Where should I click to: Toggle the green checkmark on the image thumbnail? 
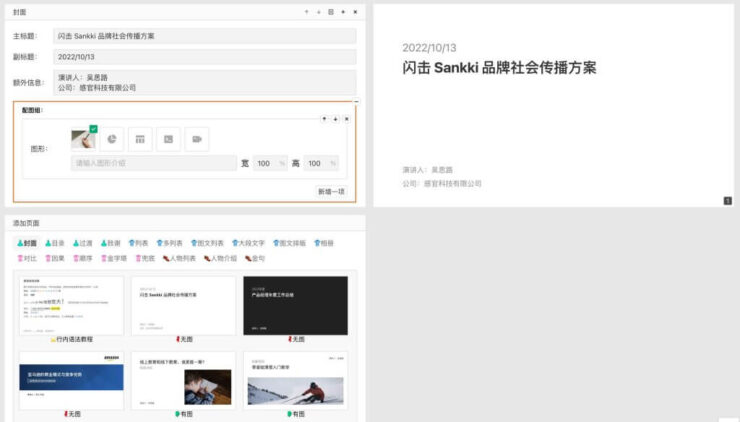point(93,128)
